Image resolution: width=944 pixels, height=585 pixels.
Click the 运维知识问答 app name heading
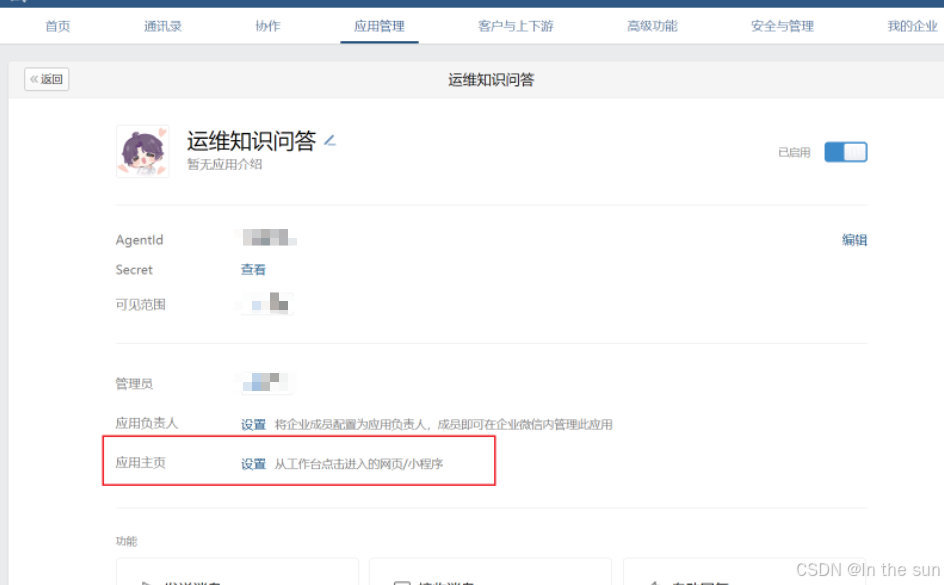pos(251,141)
